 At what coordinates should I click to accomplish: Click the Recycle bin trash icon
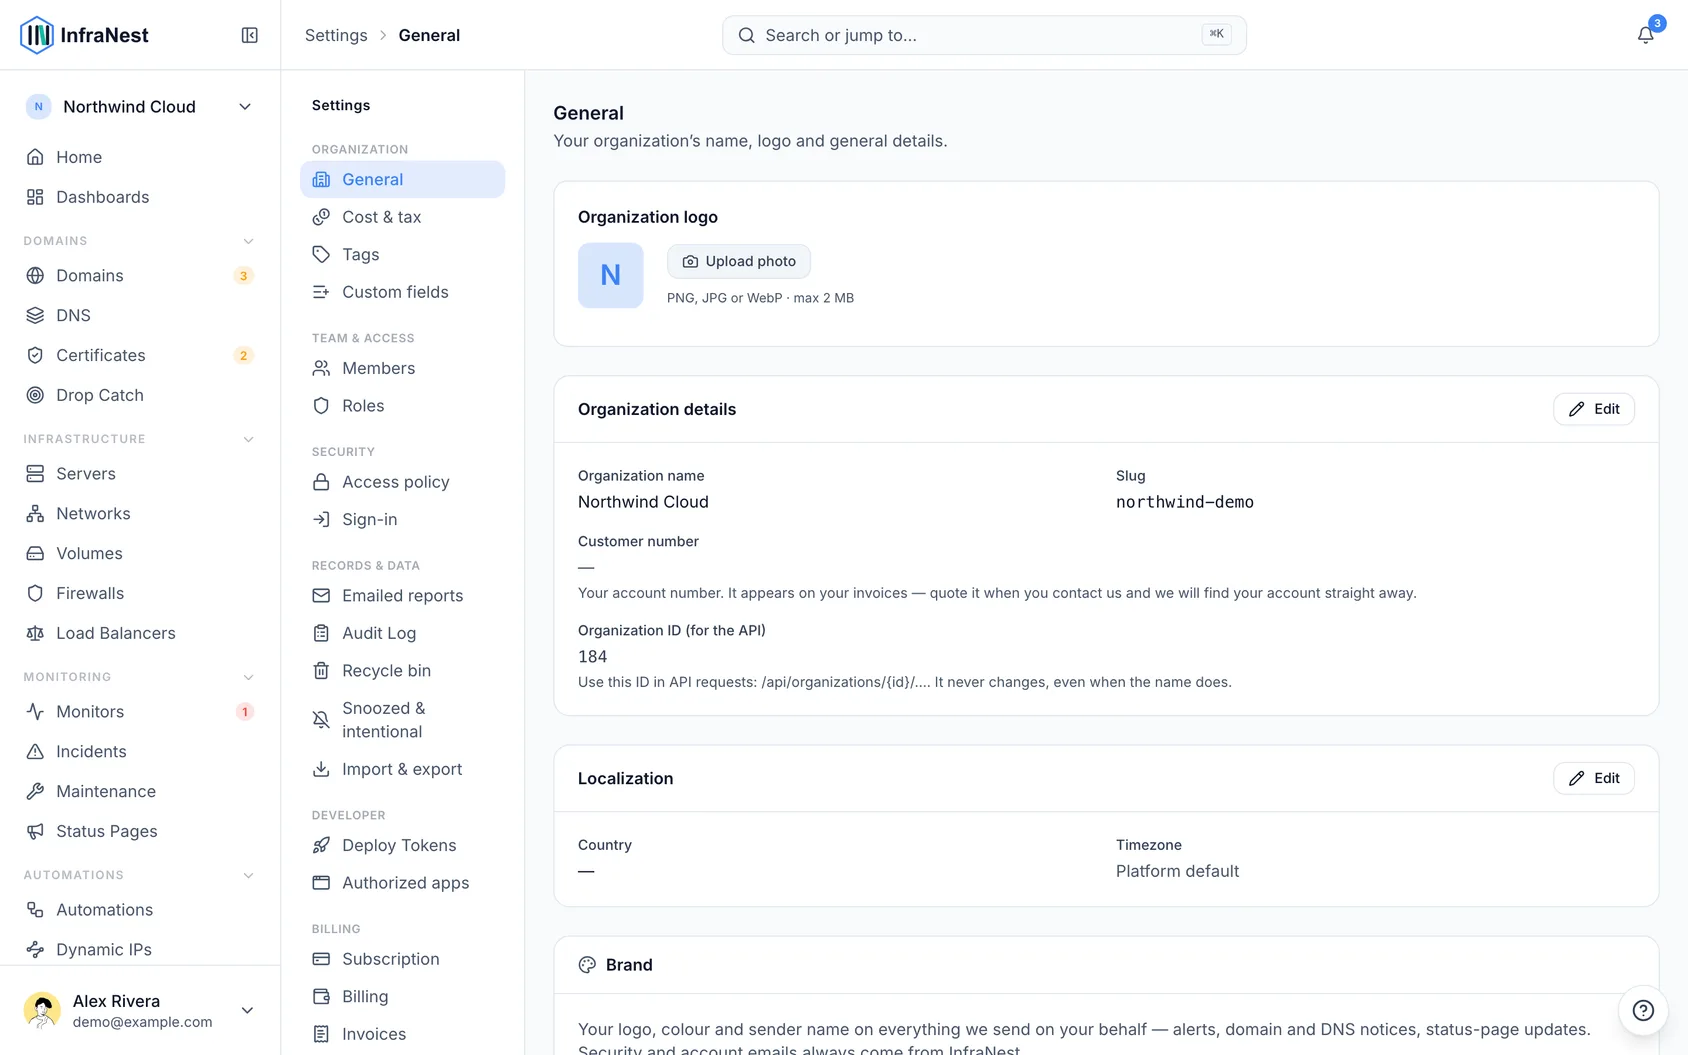[321, 671]
